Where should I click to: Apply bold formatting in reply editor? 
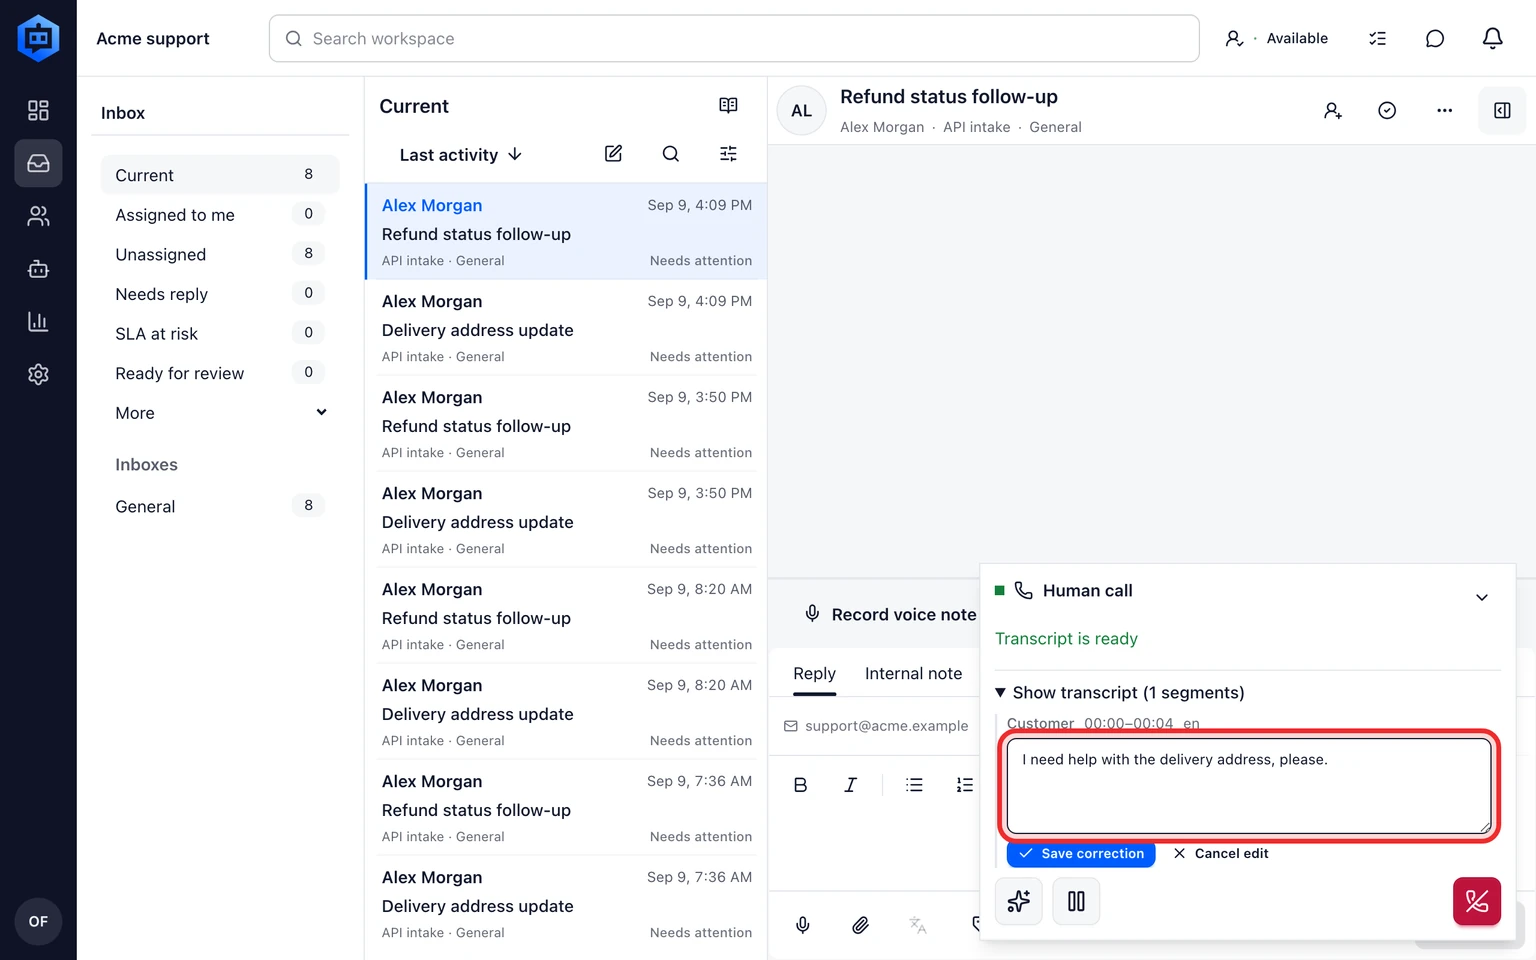coord(800,785)
